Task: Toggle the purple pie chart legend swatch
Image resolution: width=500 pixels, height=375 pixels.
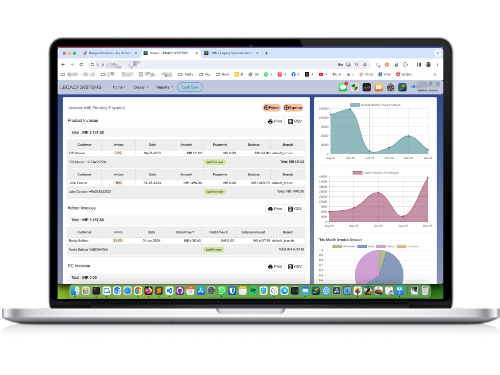Action: (381, 246)
